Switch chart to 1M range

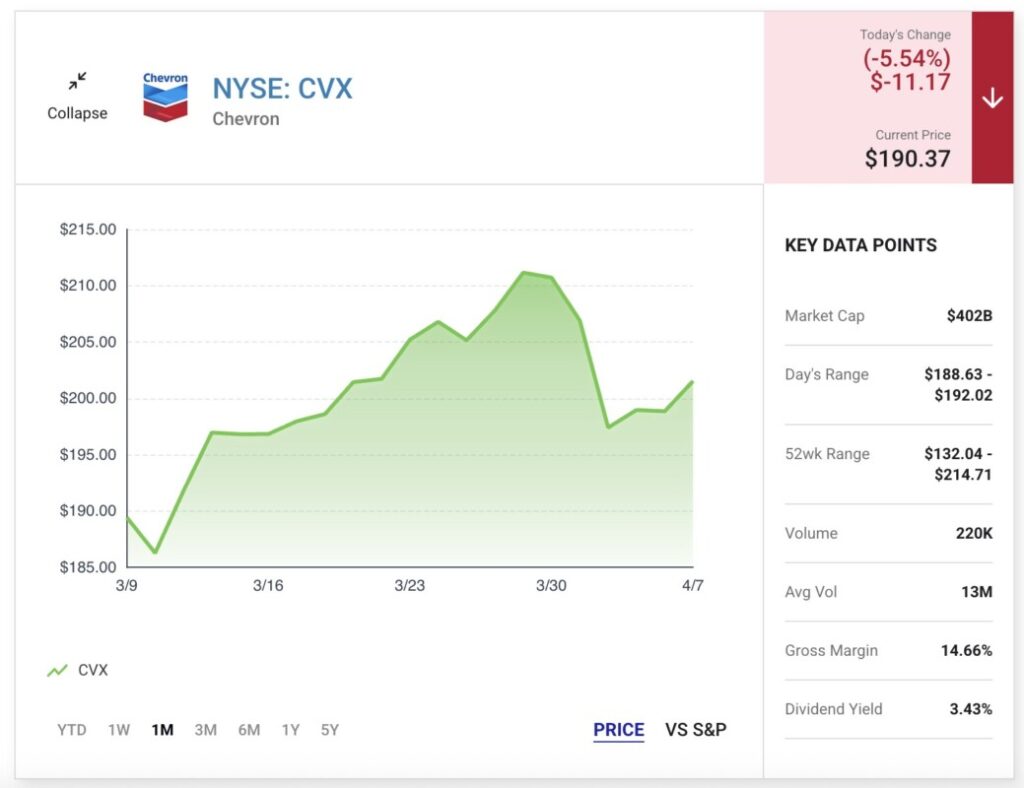(162, 730)
